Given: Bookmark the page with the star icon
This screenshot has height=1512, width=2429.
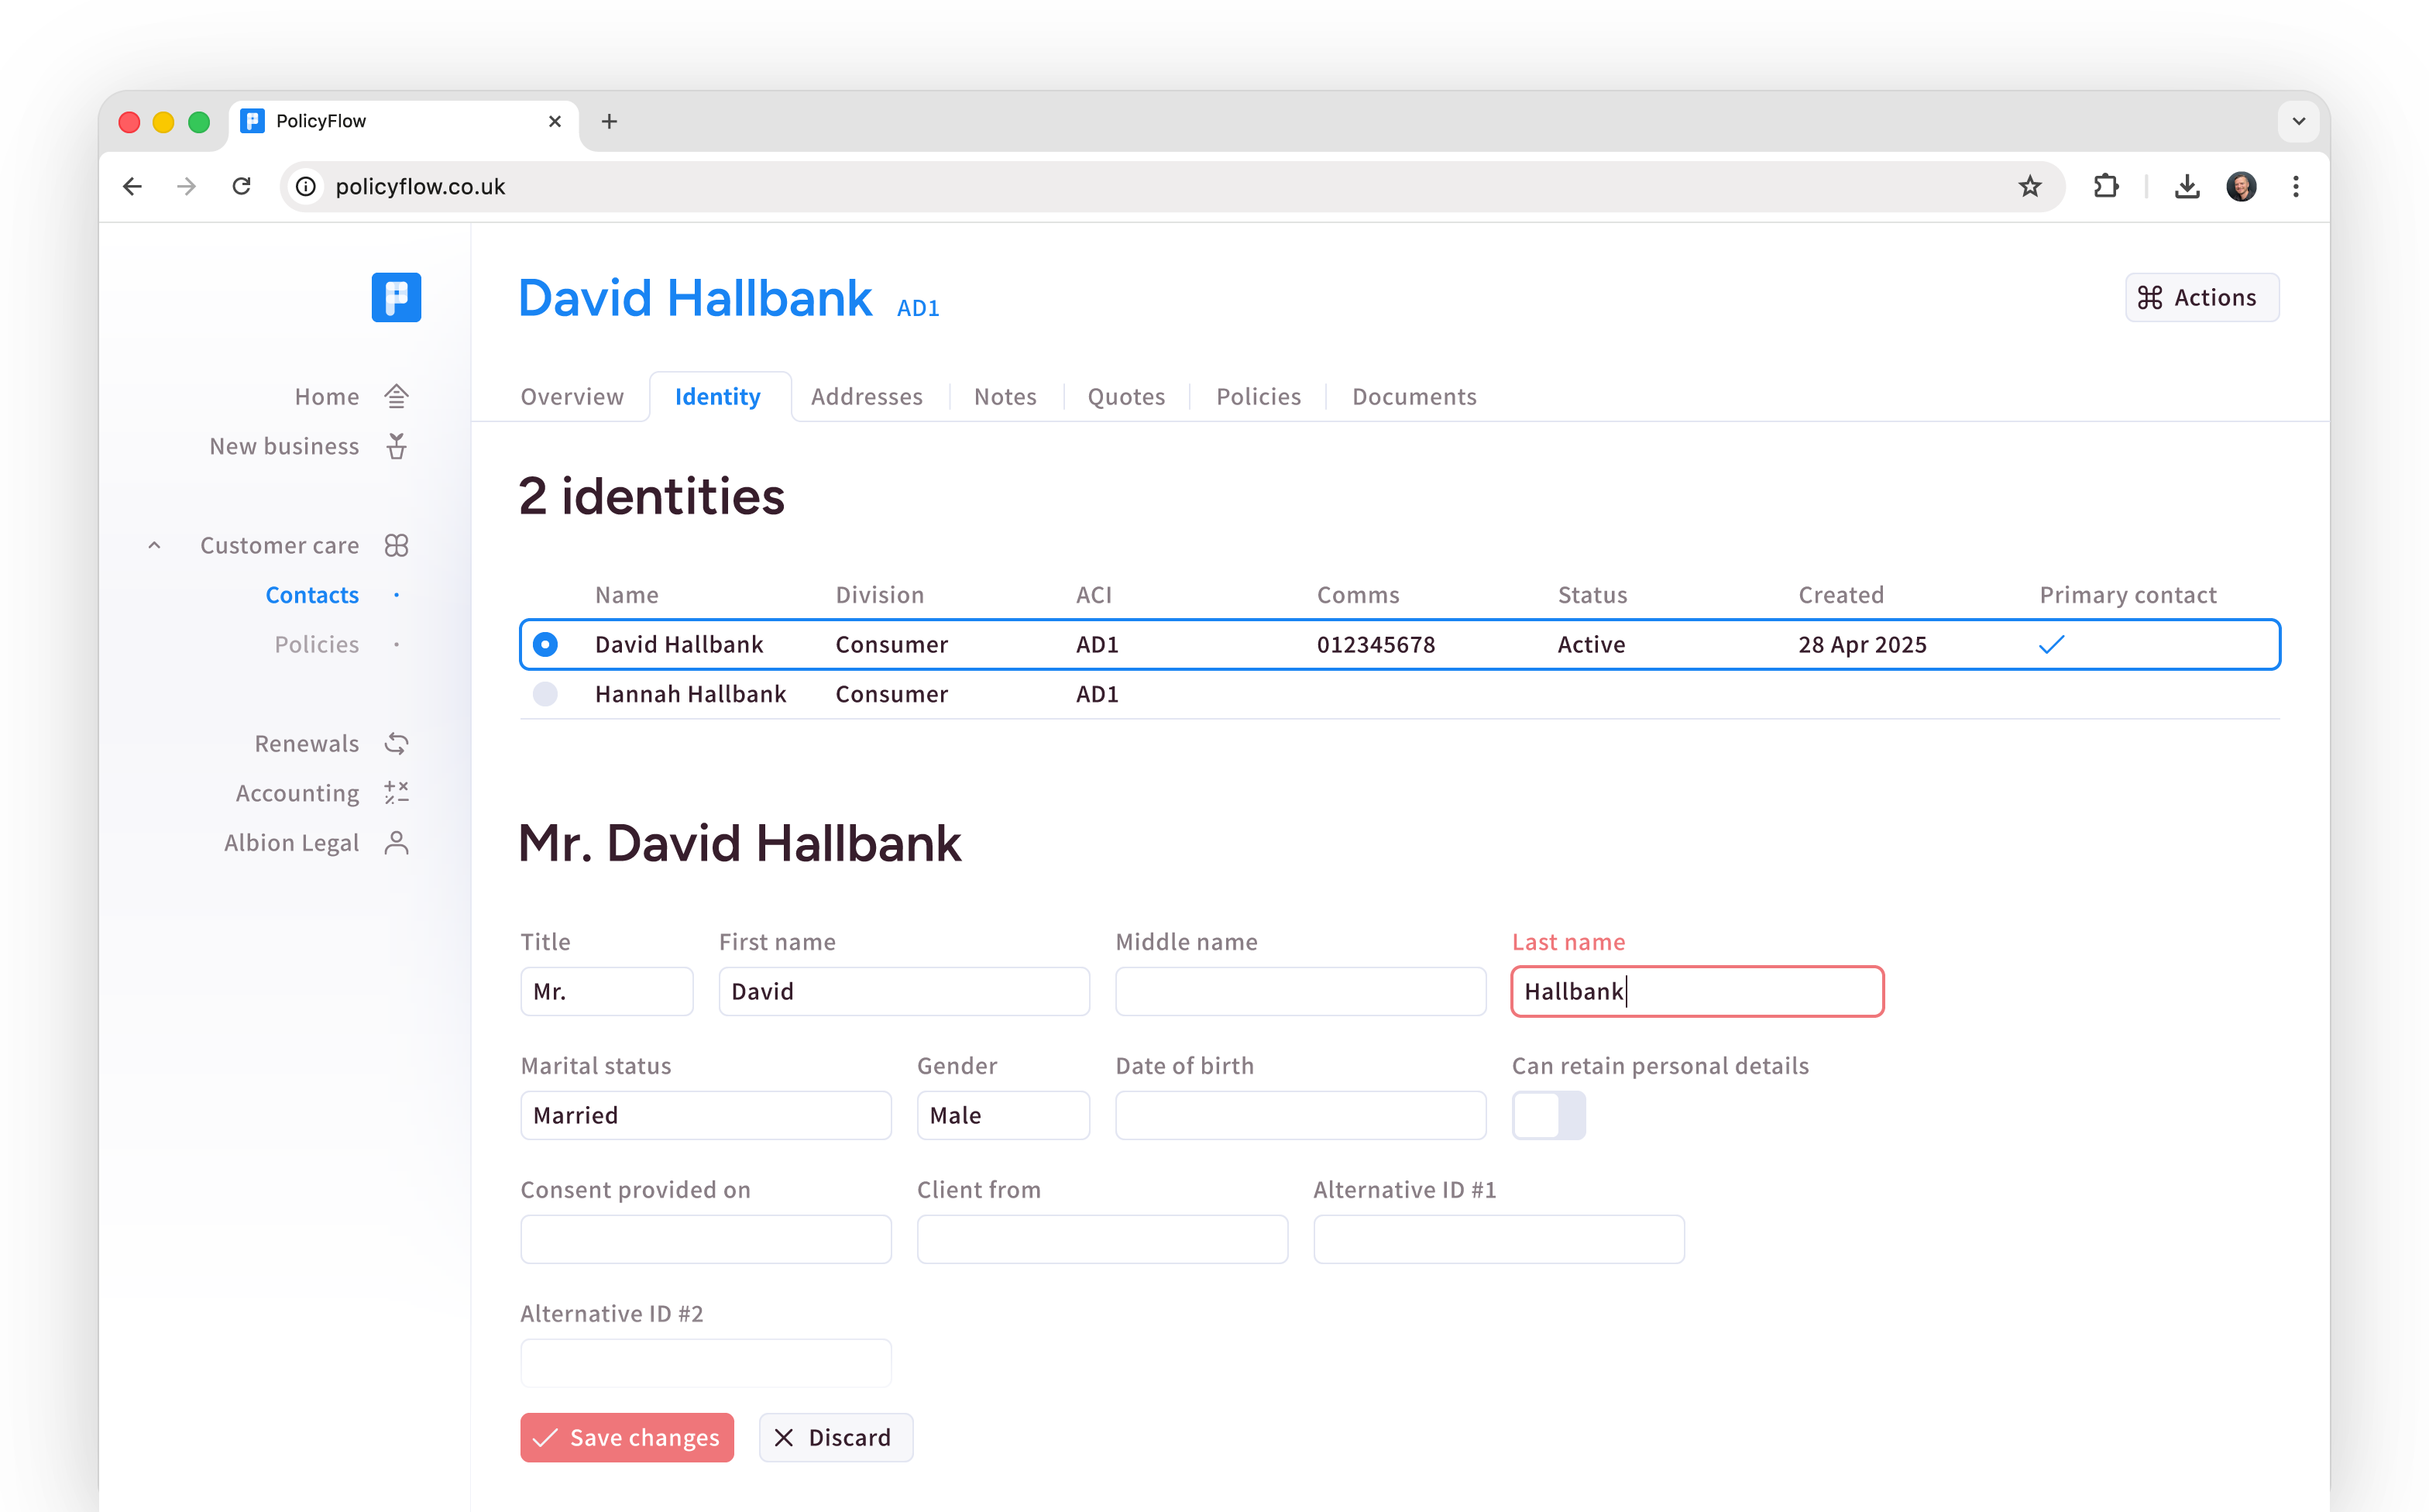Looking at the screenshot, I should [2030, 186].
